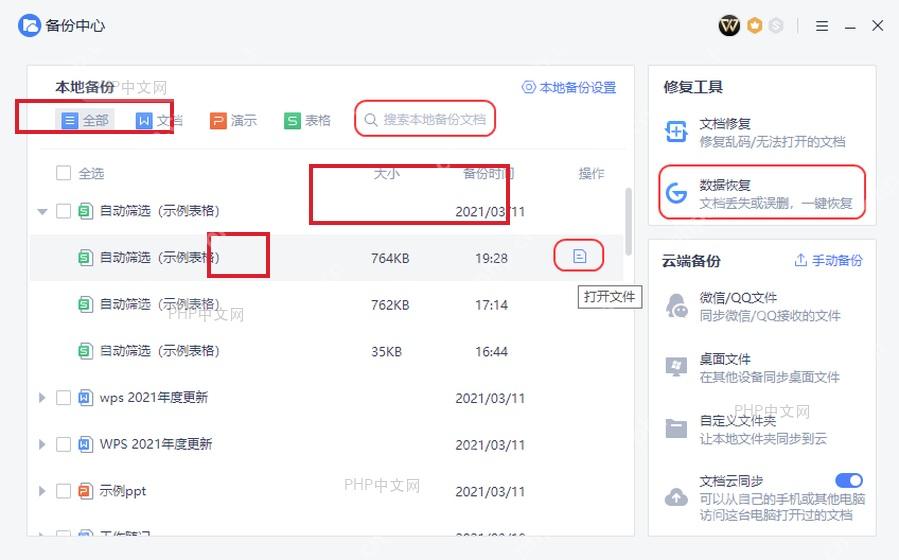Select the 文档 filter tab
Image resolution: width=899 pixels, height=560 pixels.
(159, 120)
